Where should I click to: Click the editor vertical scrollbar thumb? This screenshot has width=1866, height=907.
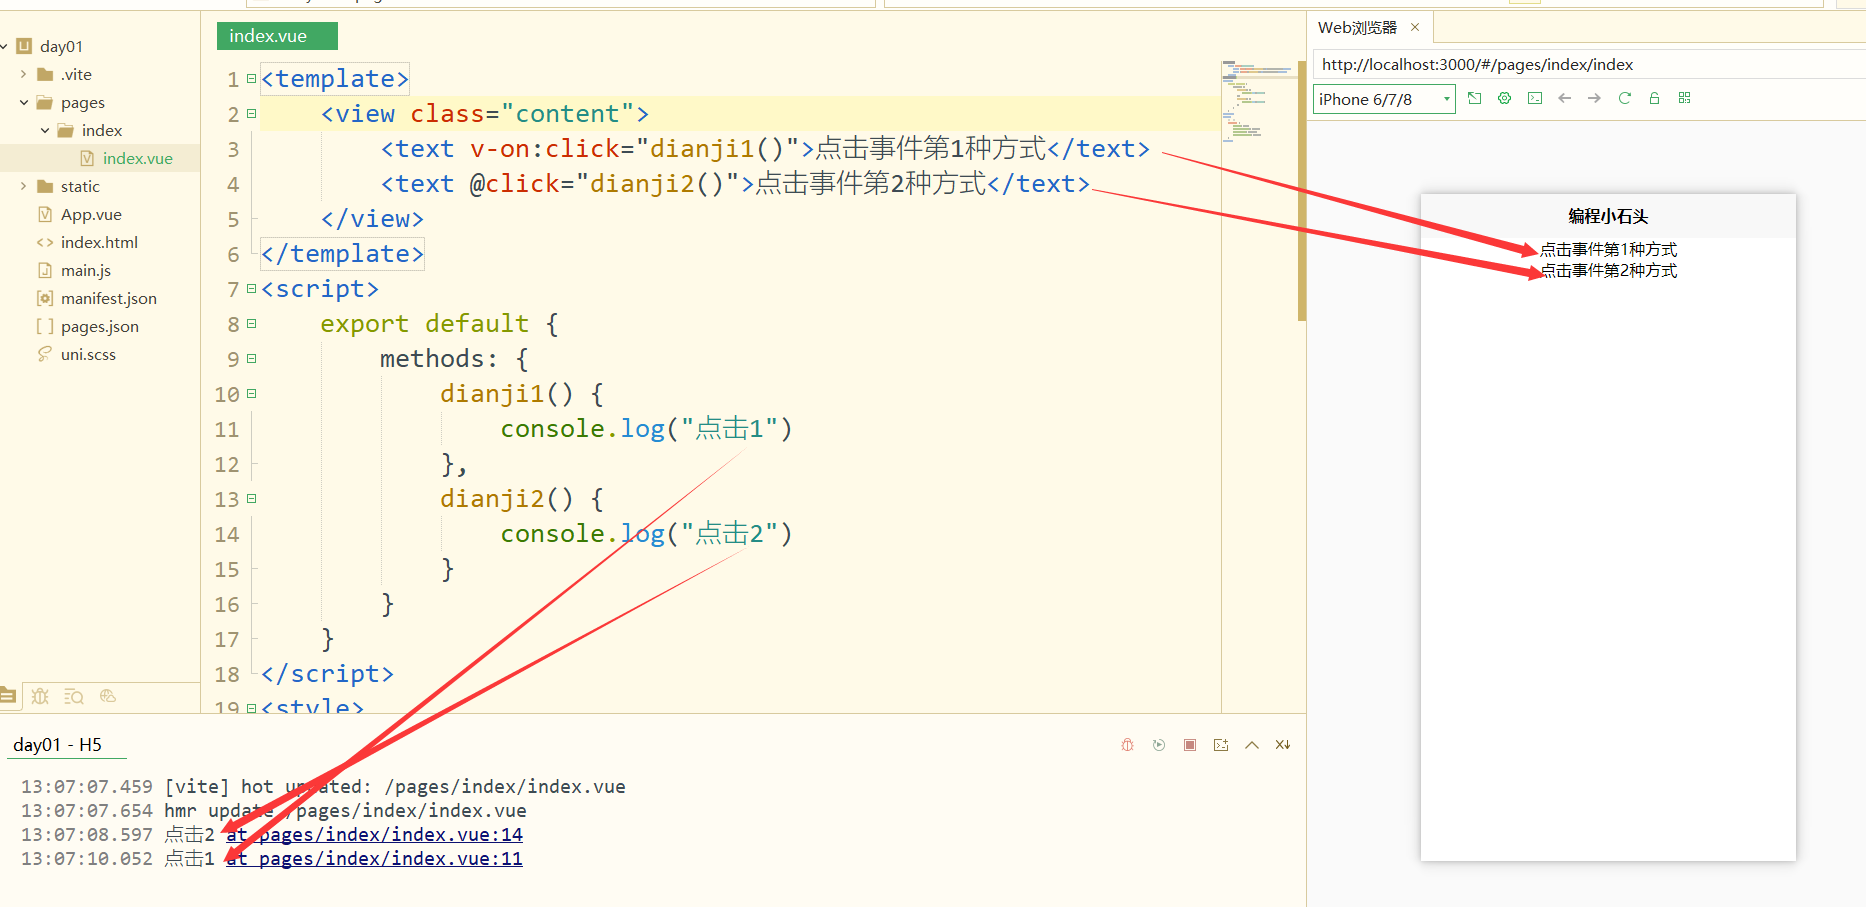click(1302, 190)
